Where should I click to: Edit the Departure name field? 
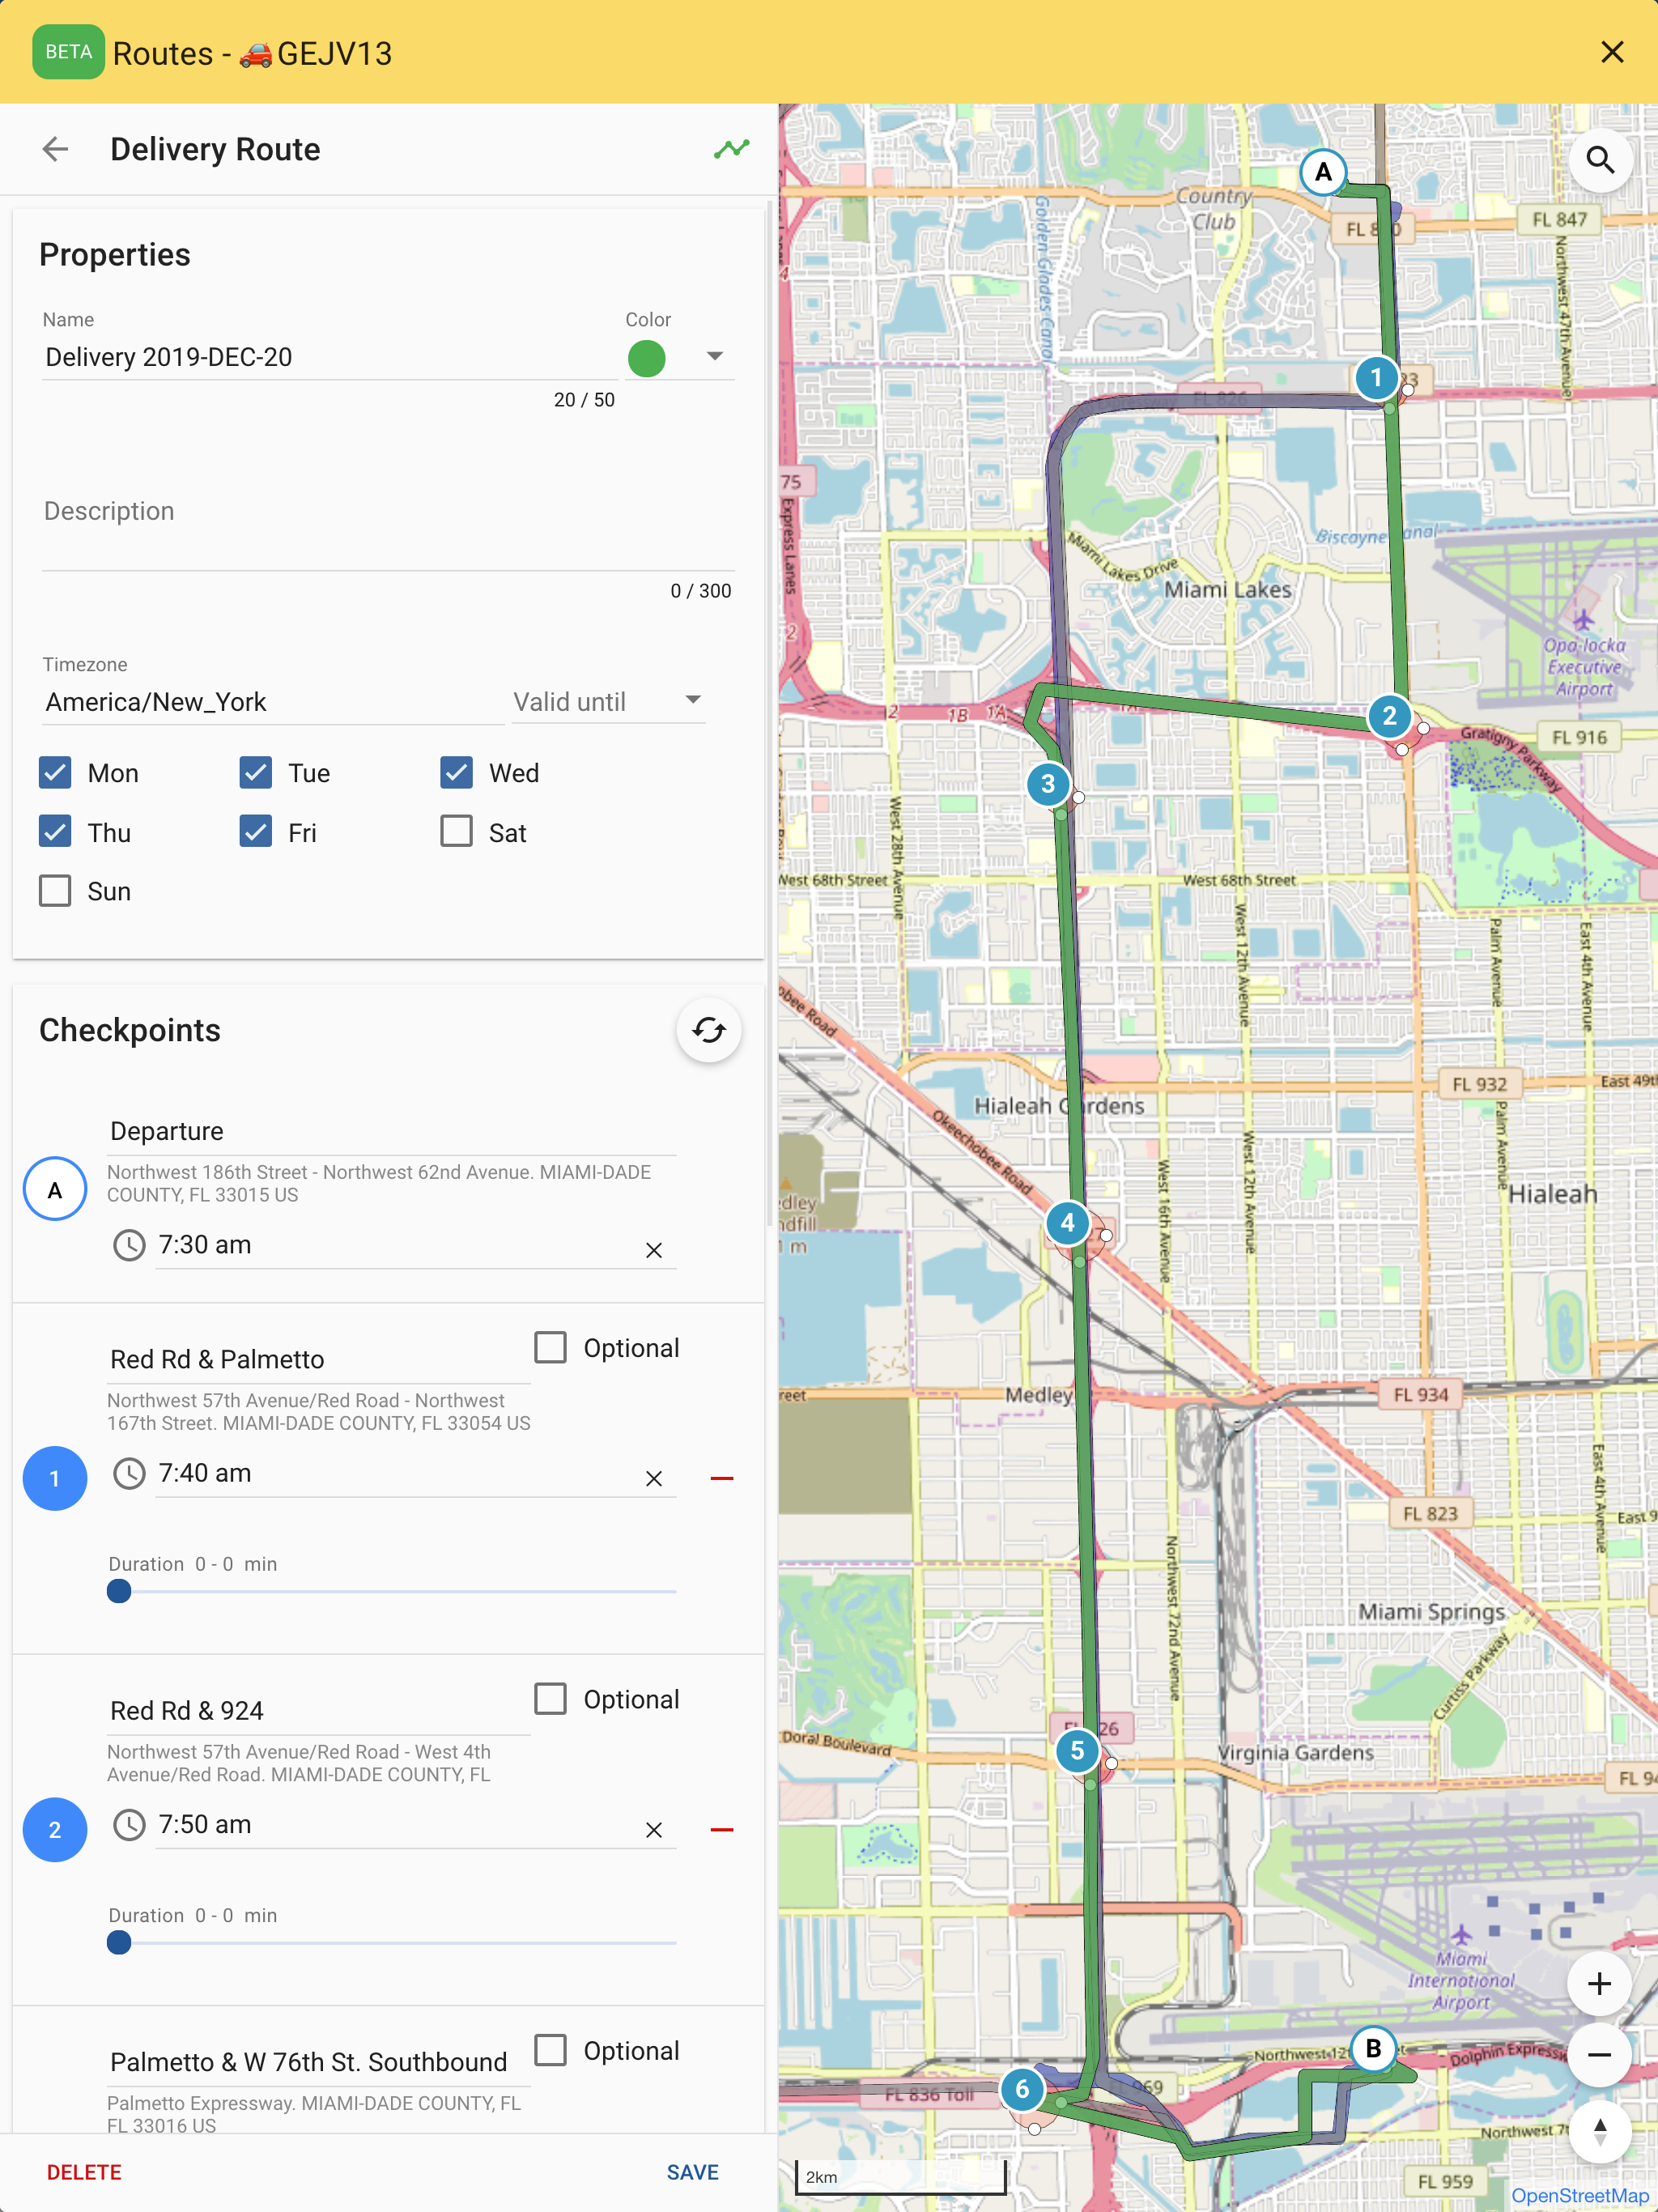[x=391, y=1132]
